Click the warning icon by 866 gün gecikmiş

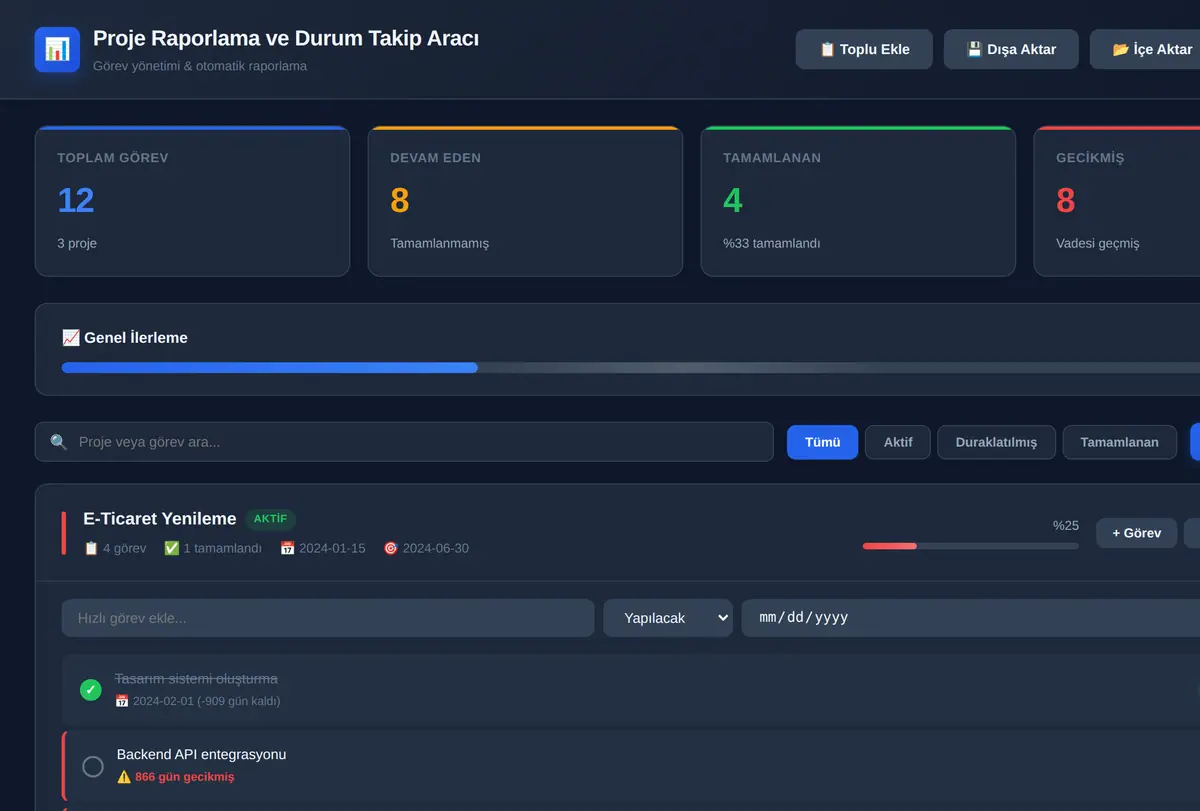(124, 777)
